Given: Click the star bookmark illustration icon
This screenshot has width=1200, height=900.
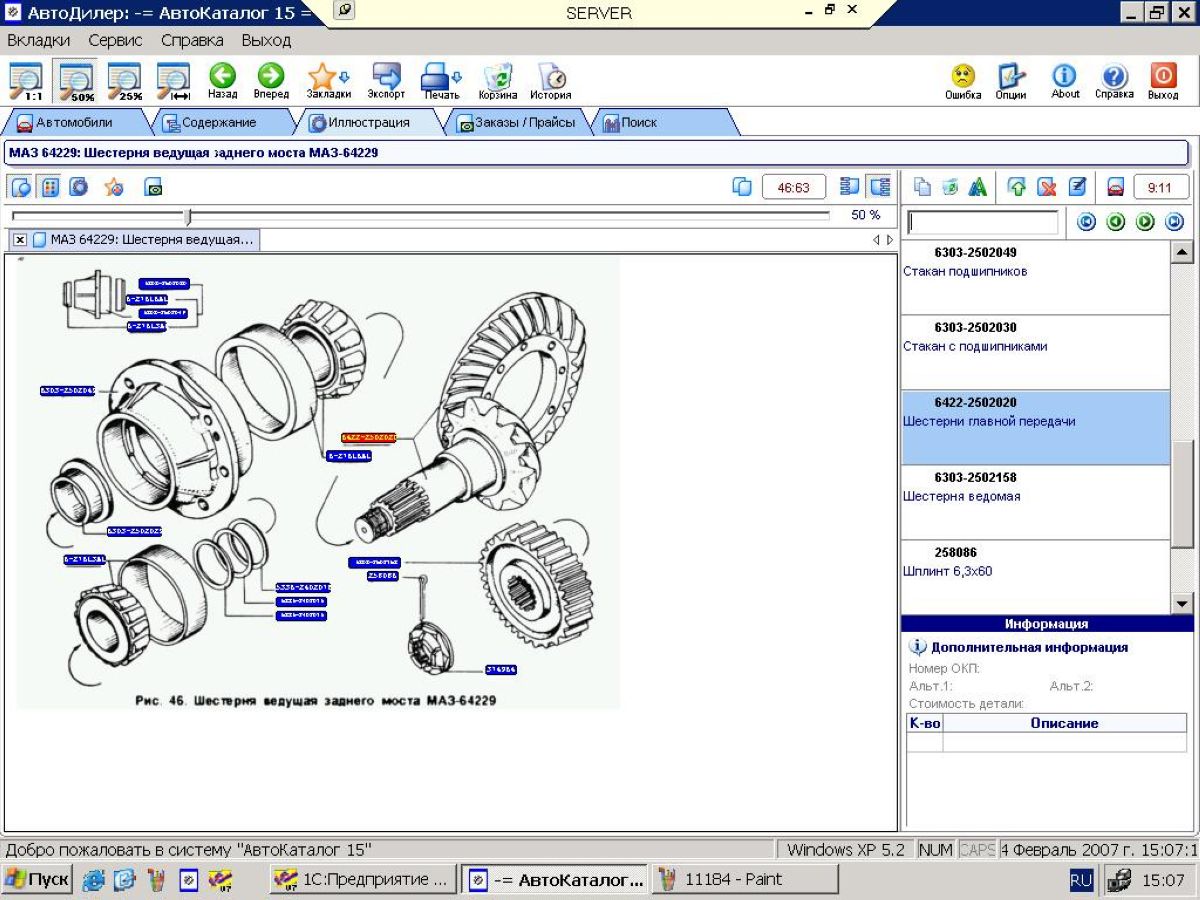Looking at the screenshot, I should coord(113,187).
